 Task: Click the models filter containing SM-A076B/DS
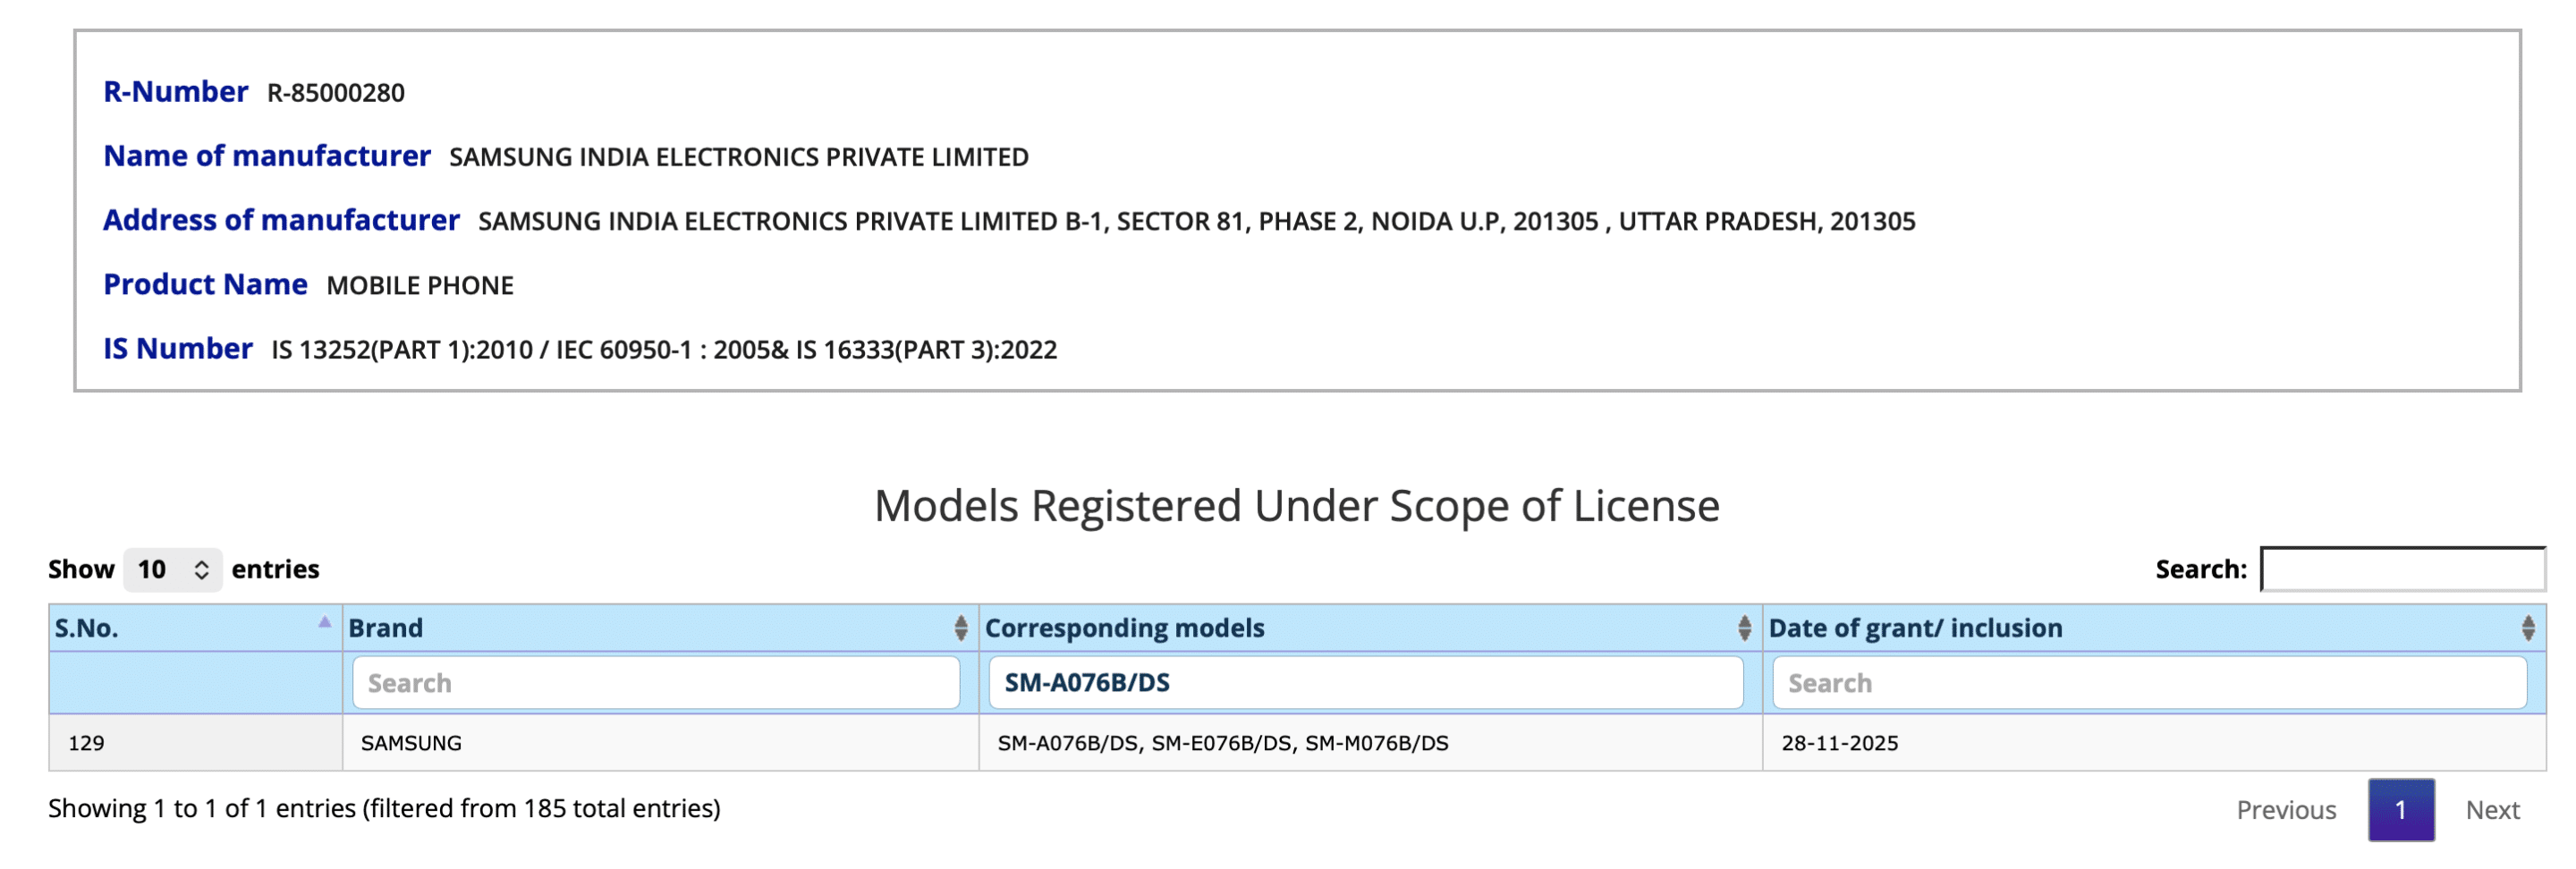coord(1365,683)
